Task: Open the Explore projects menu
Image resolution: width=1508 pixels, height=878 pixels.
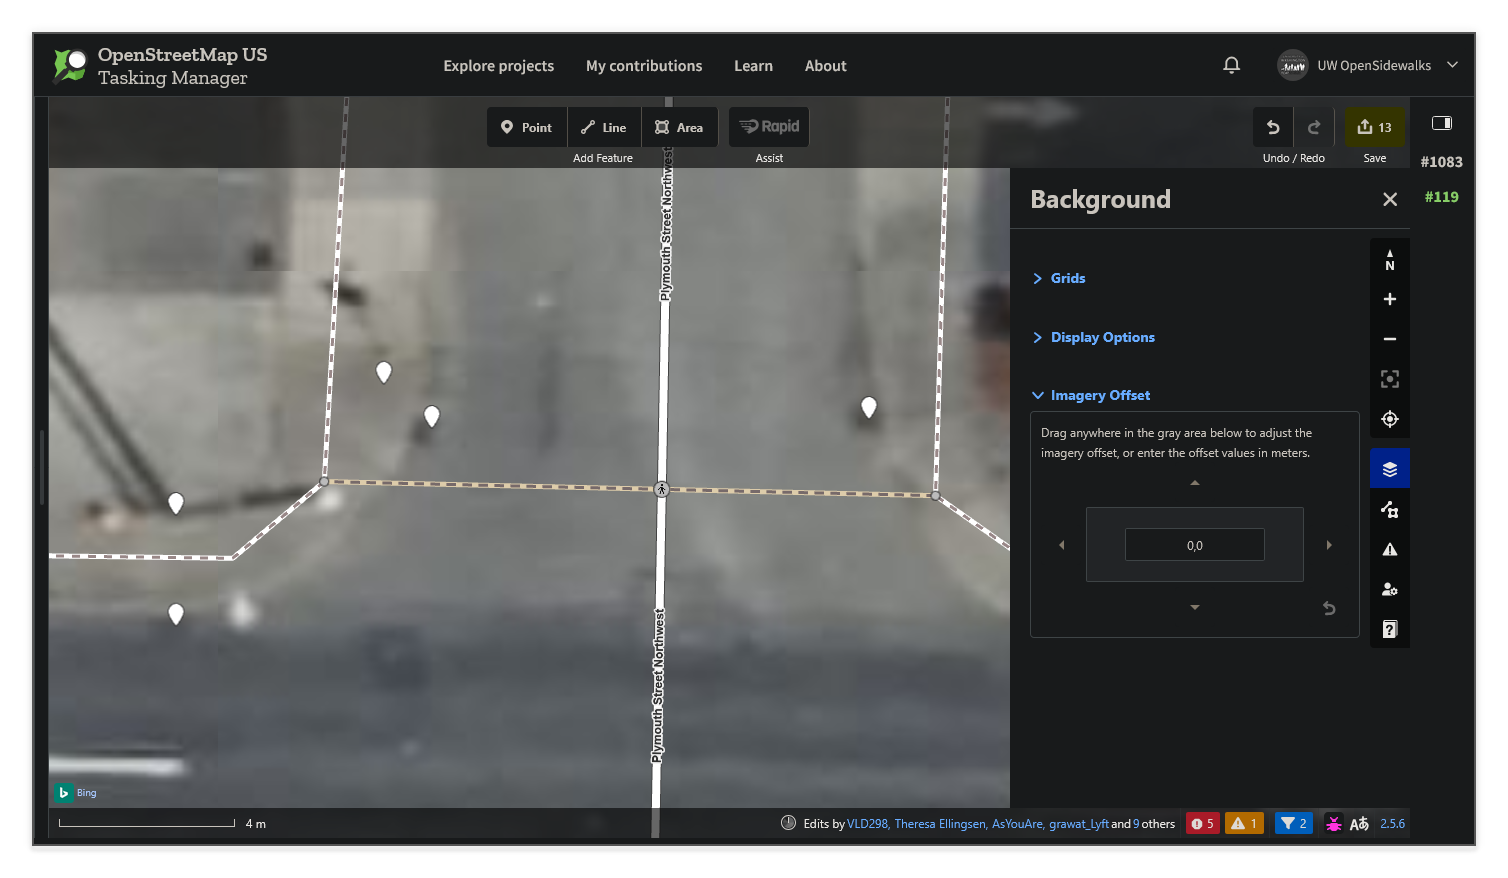Action: pos(498,65)
